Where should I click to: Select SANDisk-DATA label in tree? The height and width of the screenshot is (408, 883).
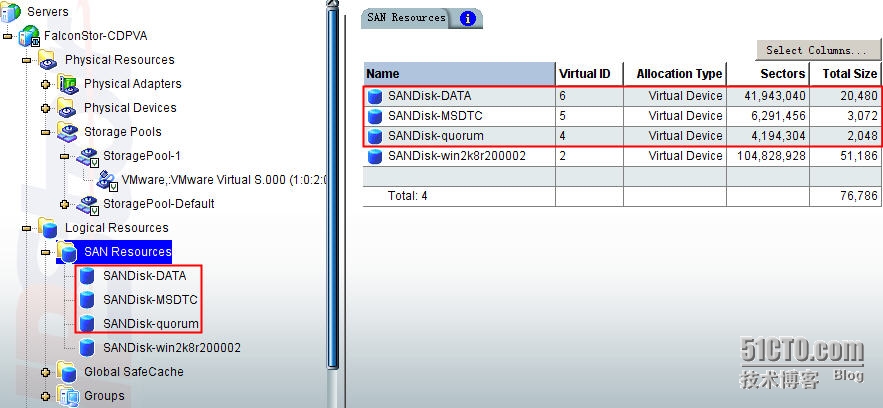coord(145,276)
